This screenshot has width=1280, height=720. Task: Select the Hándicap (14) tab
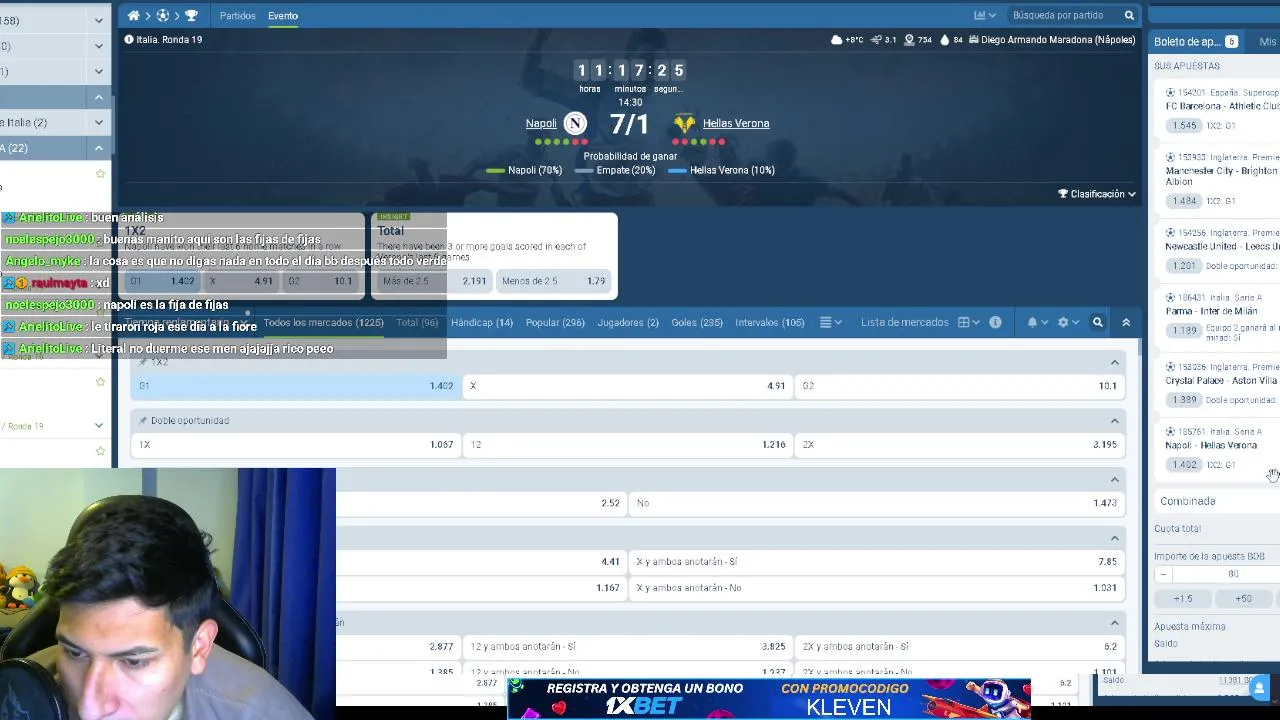click(x=482, y=323)
